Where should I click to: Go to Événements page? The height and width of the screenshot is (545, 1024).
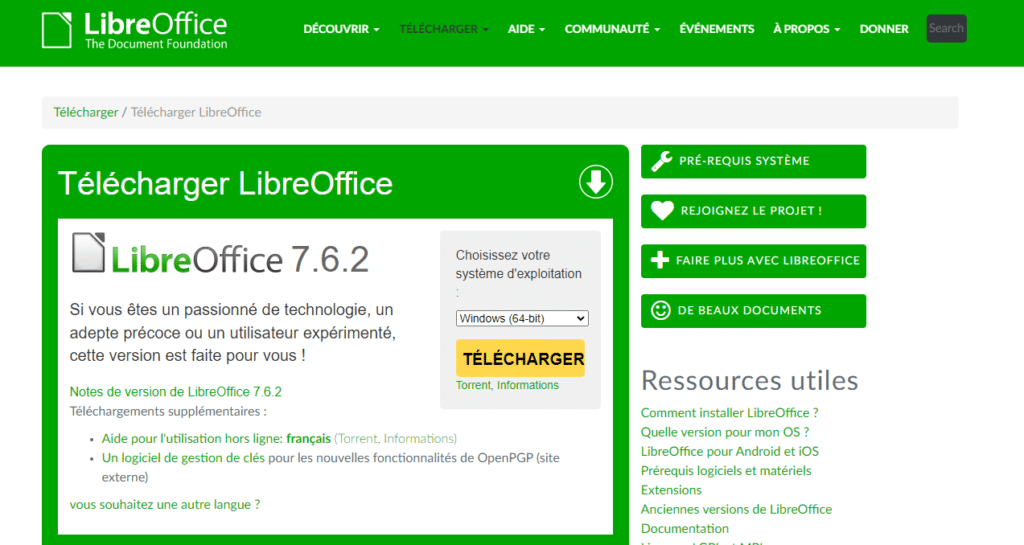click(x=716, y=29)
